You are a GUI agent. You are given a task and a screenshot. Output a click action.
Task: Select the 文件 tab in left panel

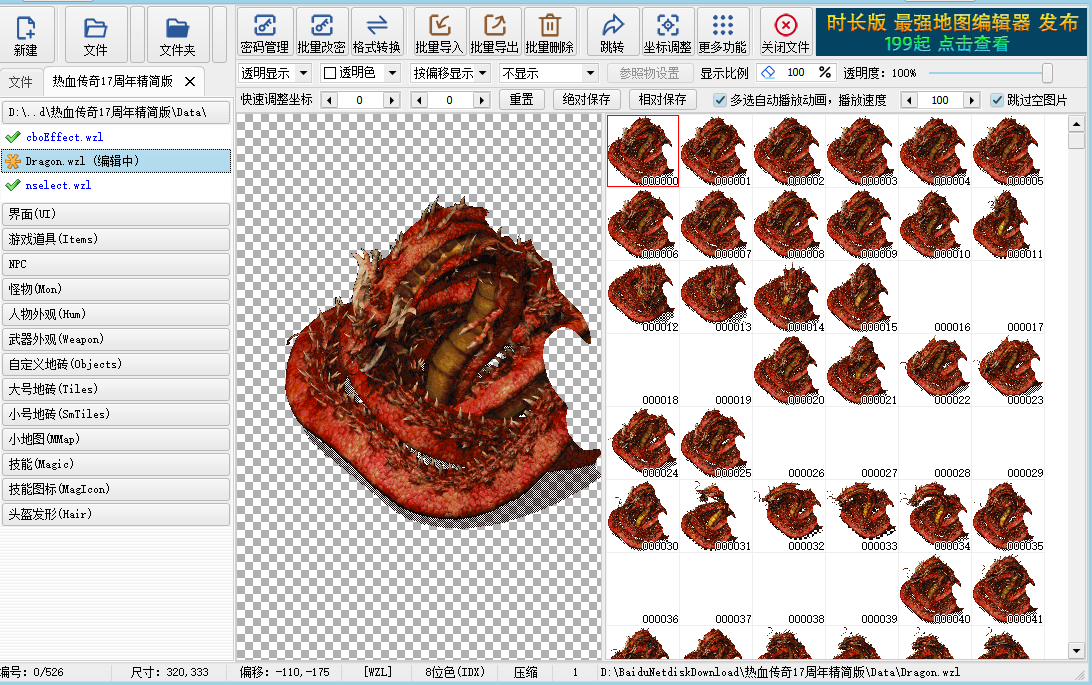[x=21, y=82]
